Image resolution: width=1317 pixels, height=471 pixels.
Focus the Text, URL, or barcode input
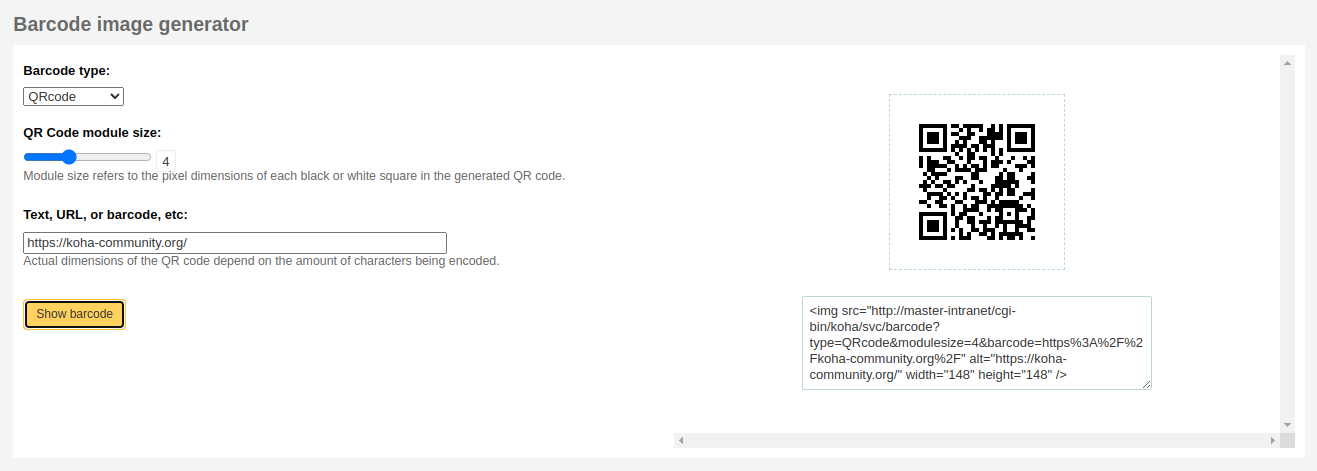(x=234, y=242)
